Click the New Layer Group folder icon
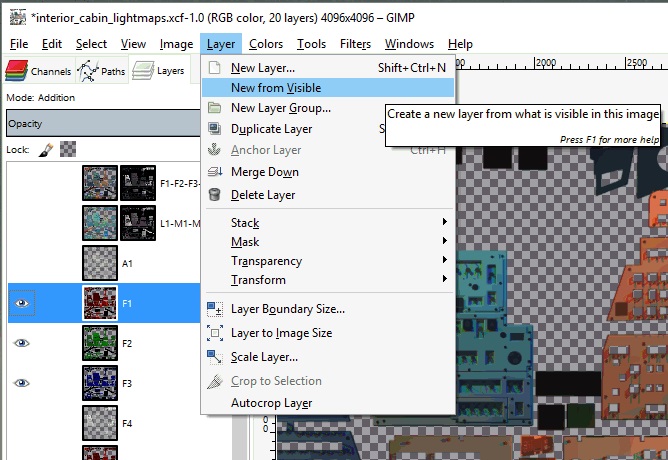The height and width of the screenshot is (460, 668). (x=214, y=108)
